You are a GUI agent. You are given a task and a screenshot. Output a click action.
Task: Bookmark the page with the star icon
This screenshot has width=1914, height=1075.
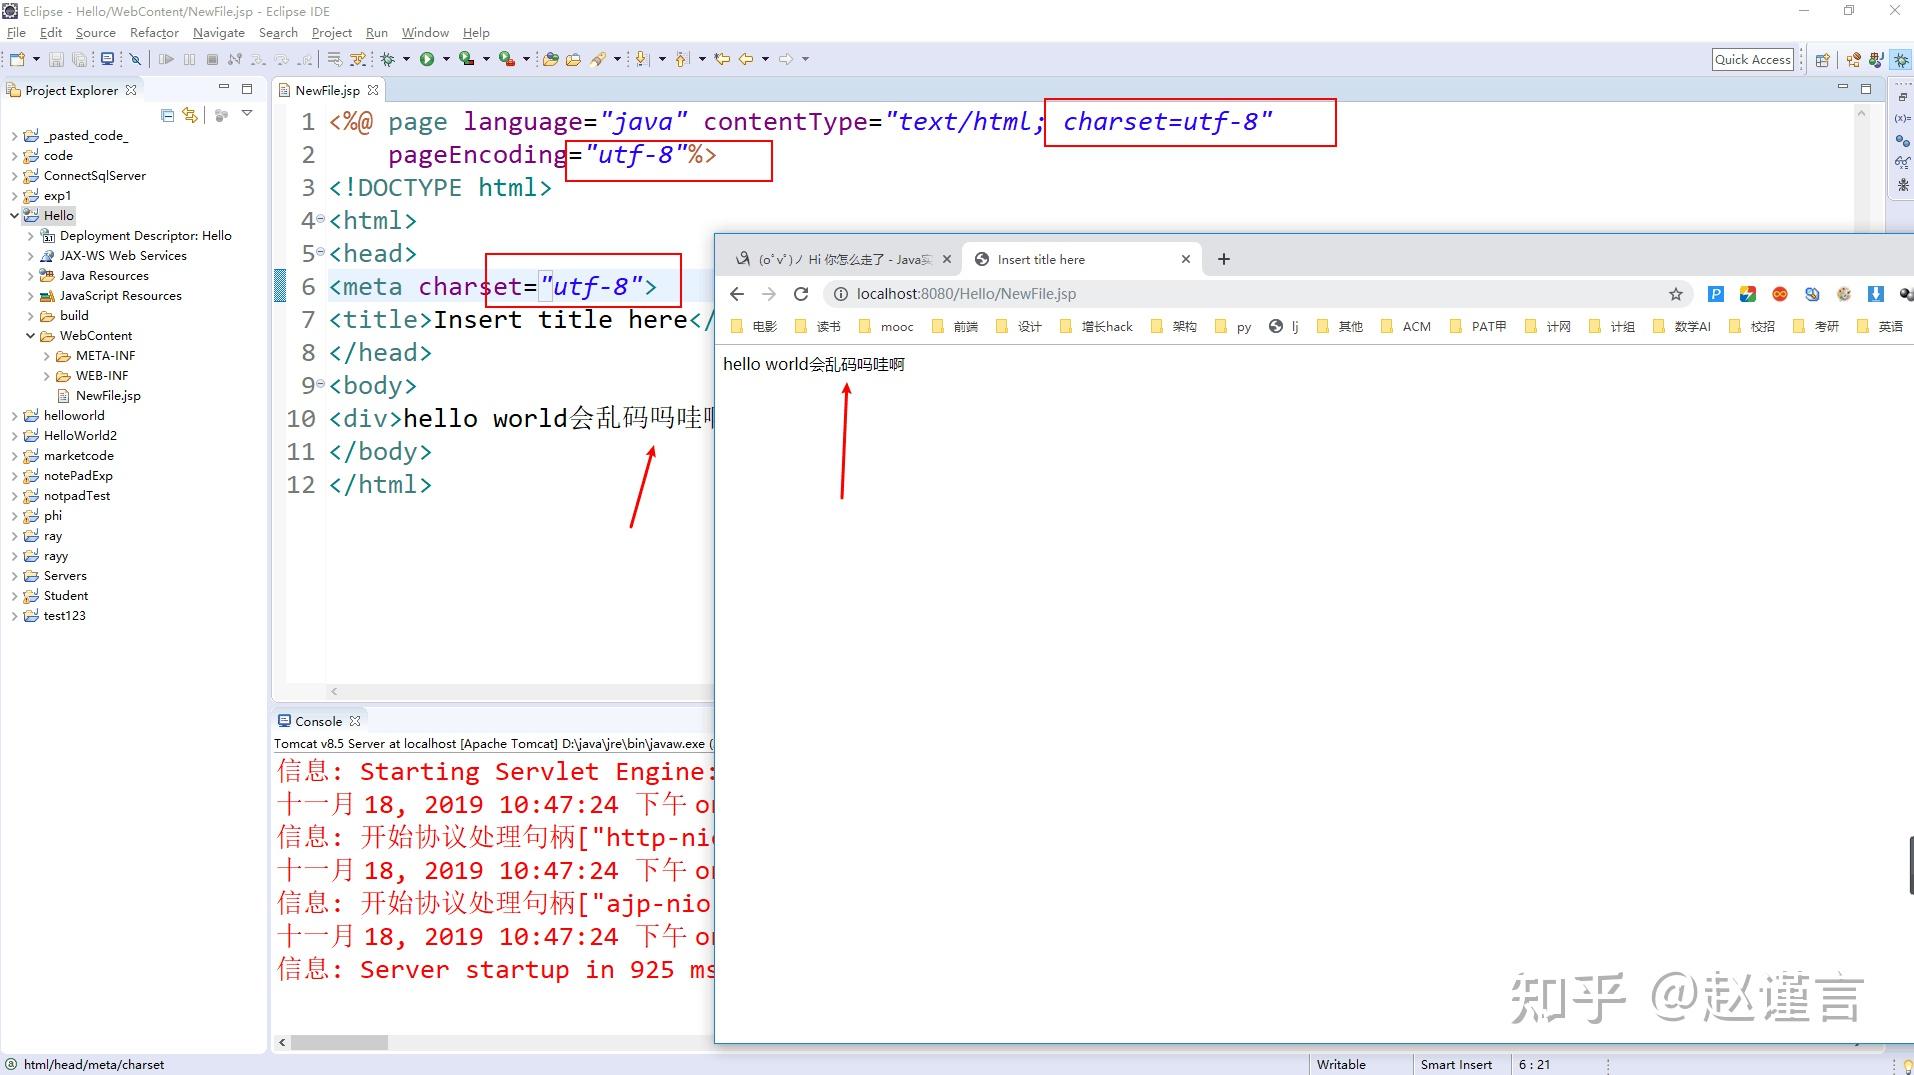click(1675, 294)
